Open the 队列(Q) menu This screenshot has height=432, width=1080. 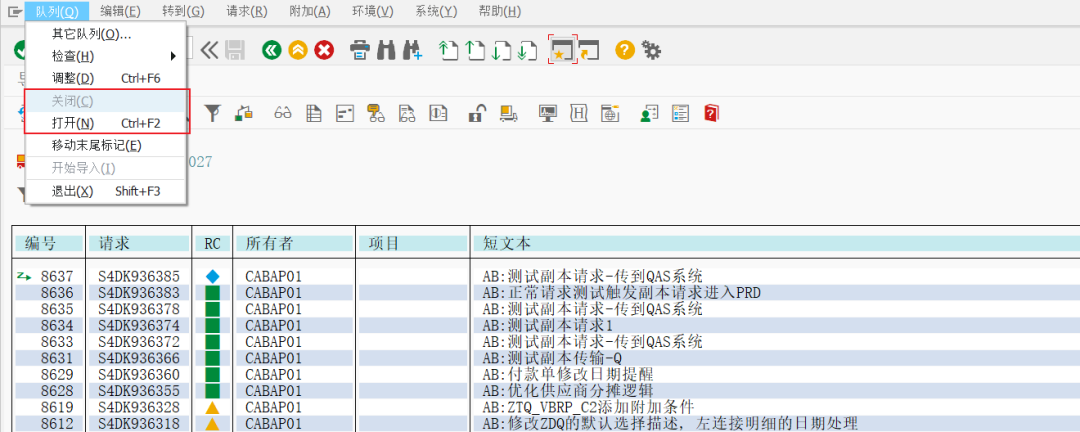(x=57, y=12)
